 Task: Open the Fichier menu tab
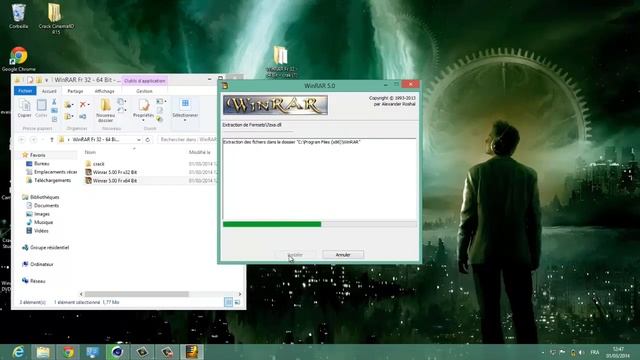tap(24, 91)
